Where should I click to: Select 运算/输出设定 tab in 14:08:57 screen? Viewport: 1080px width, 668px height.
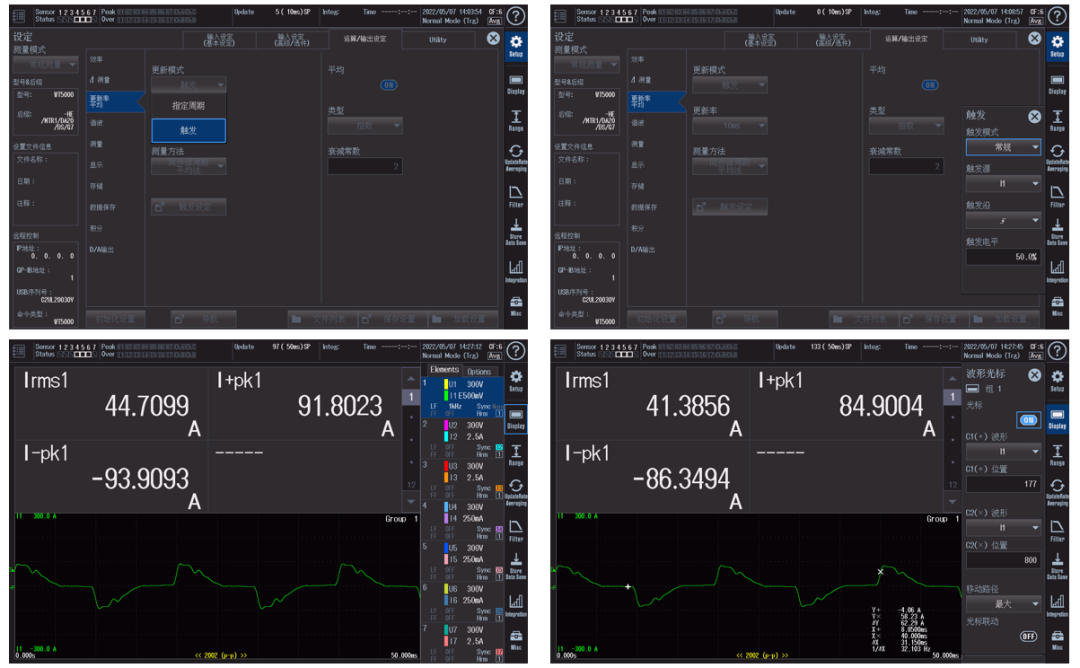tap(906, 39)
